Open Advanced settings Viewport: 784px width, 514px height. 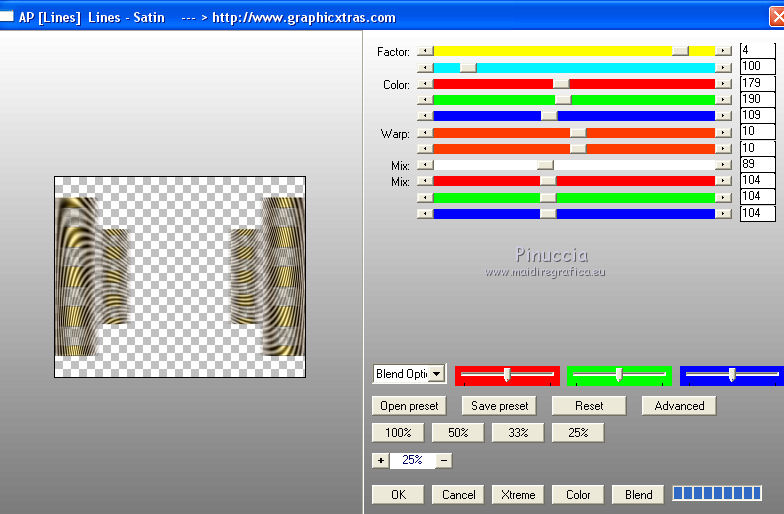pyautogui.click(x=679, y=406)
